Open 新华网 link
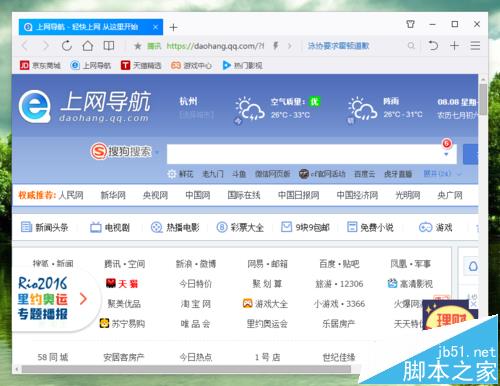The height and width of the screenshot is (386, 500). coord(113,195)
